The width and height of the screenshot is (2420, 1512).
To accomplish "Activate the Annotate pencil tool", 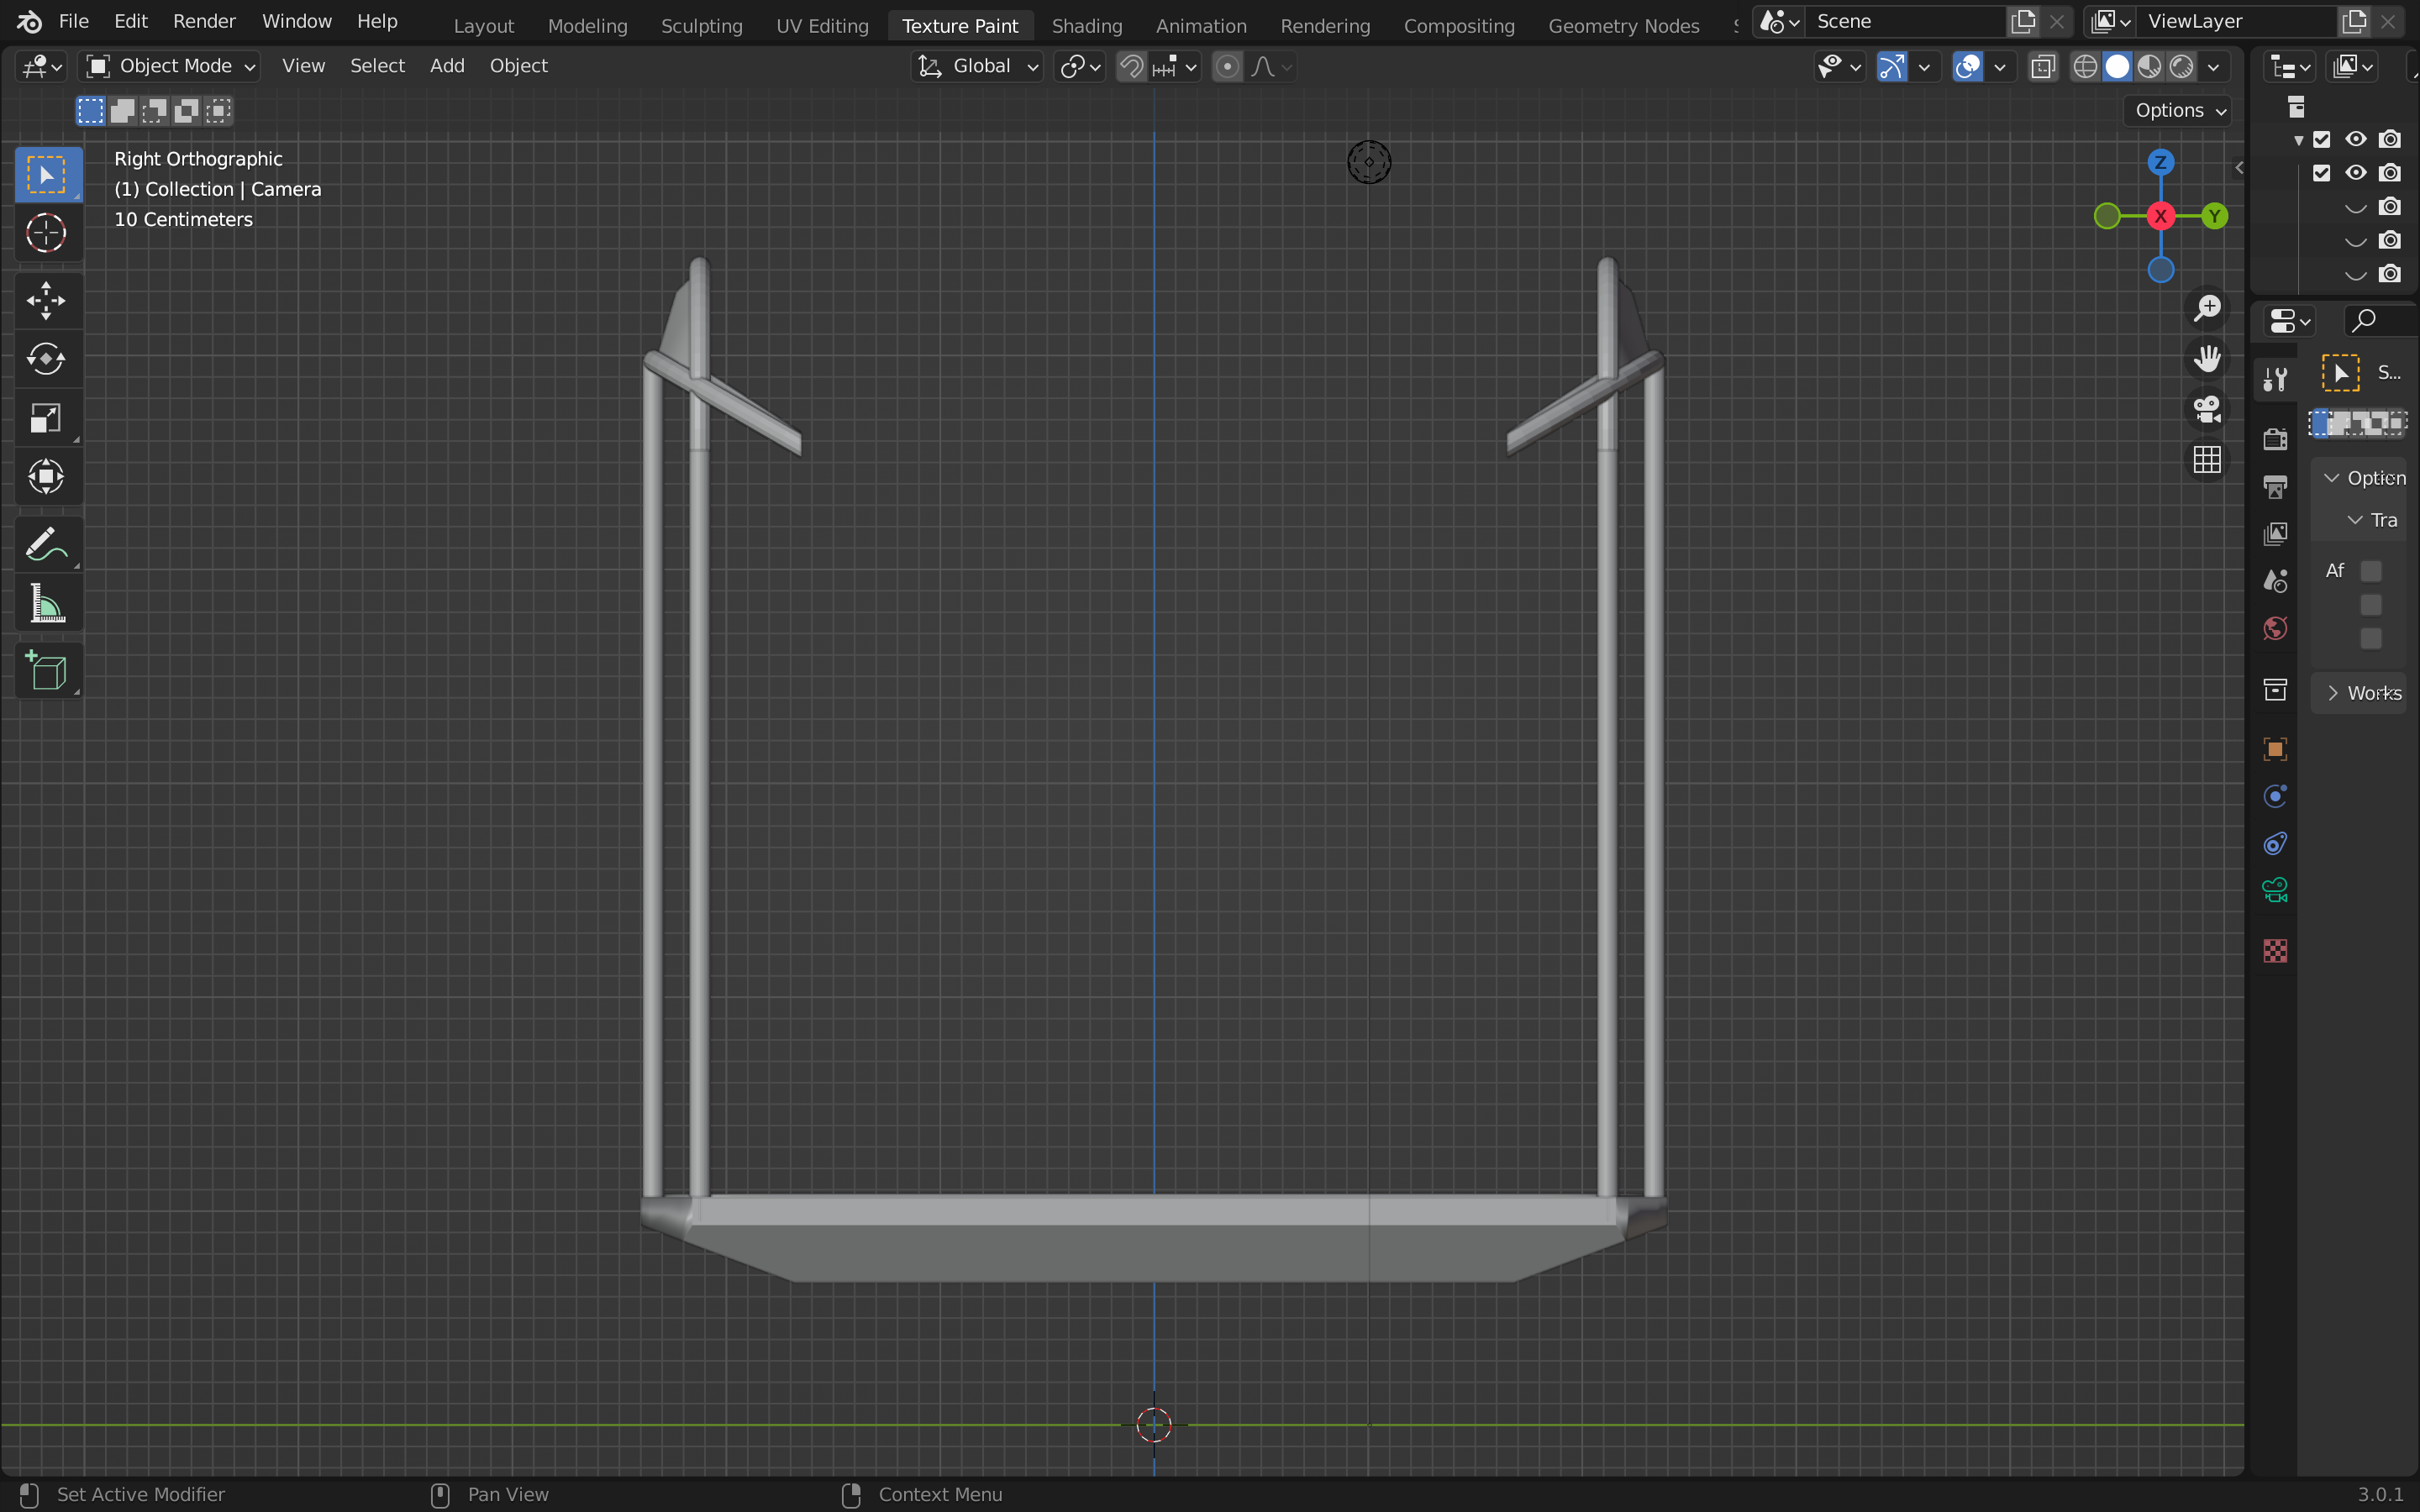I will click(46, 544).
